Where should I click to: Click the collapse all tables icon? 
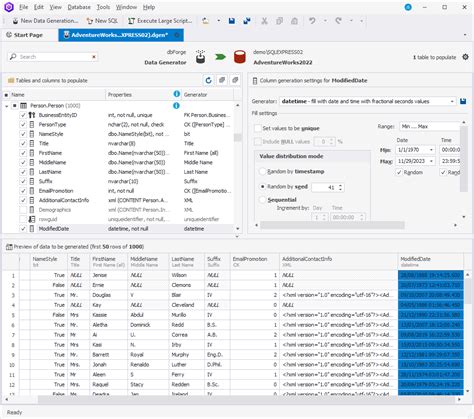click(235, 80)
